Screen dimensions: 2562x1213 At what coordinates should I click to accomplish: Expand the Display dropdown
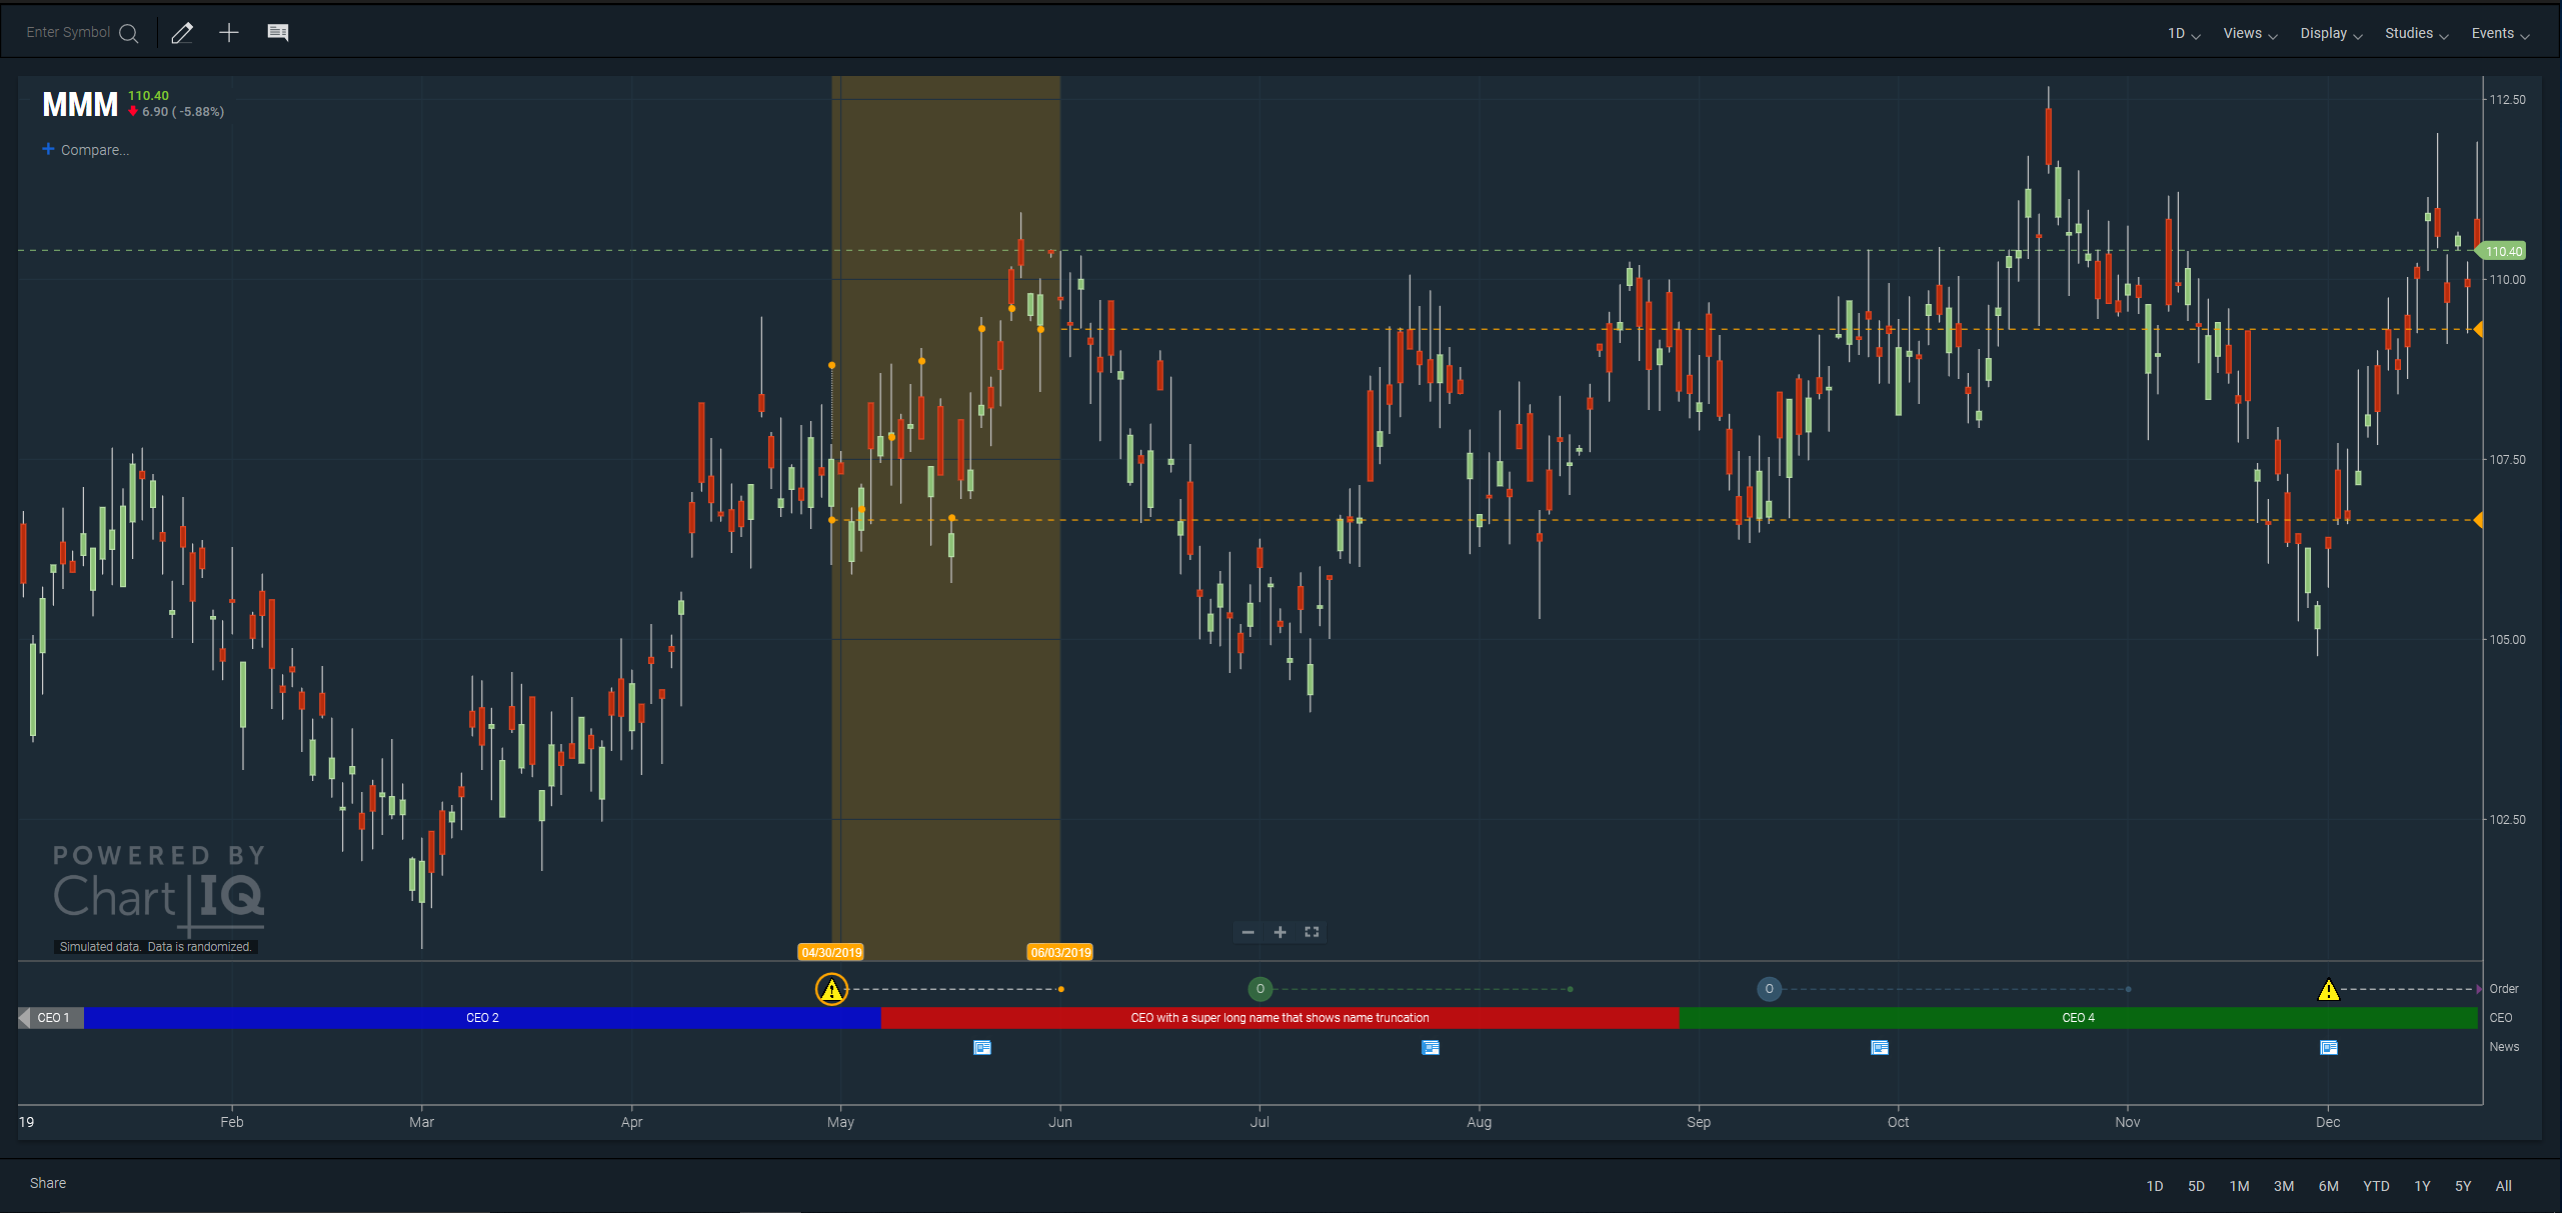pyautogui.click(x=2331, y=34)
